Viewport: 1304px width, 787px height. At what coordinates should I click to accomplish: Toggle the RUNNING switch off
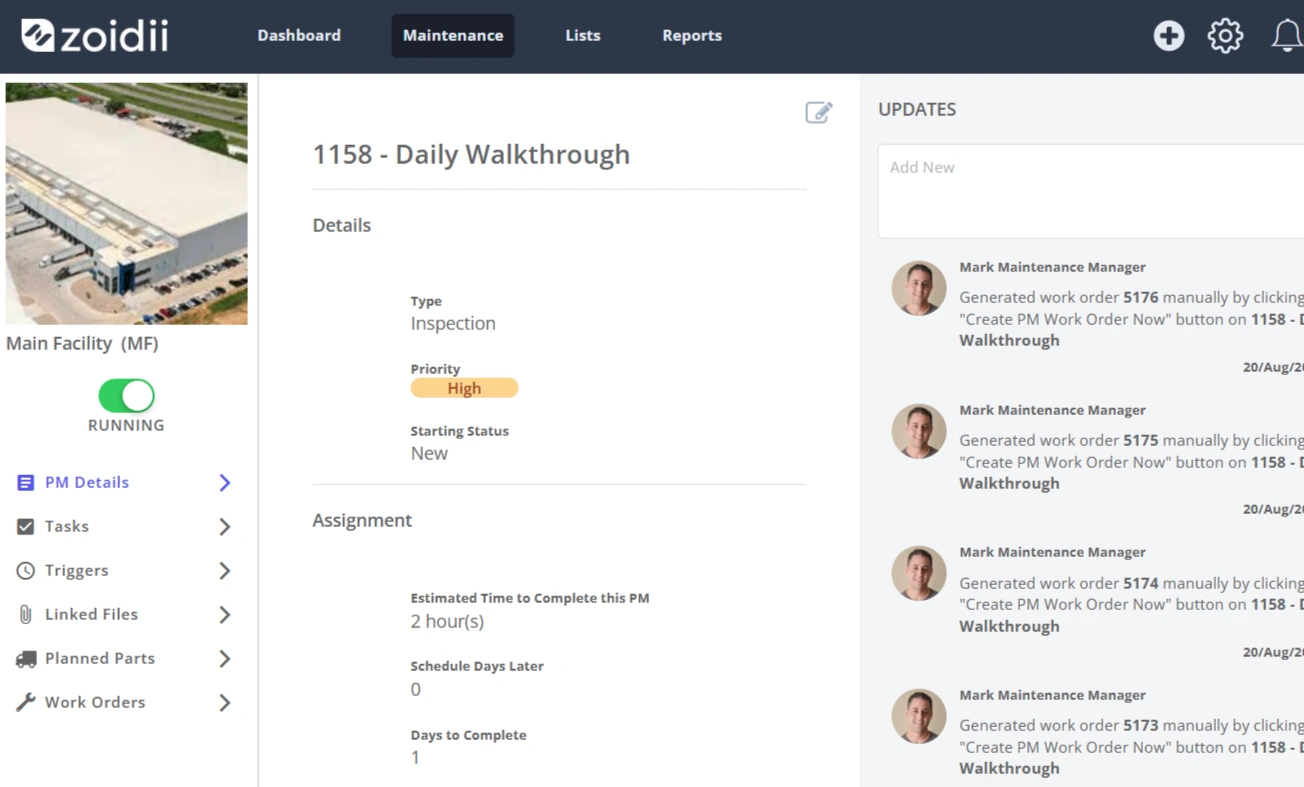pyautogui.click(x=126, y=396)
